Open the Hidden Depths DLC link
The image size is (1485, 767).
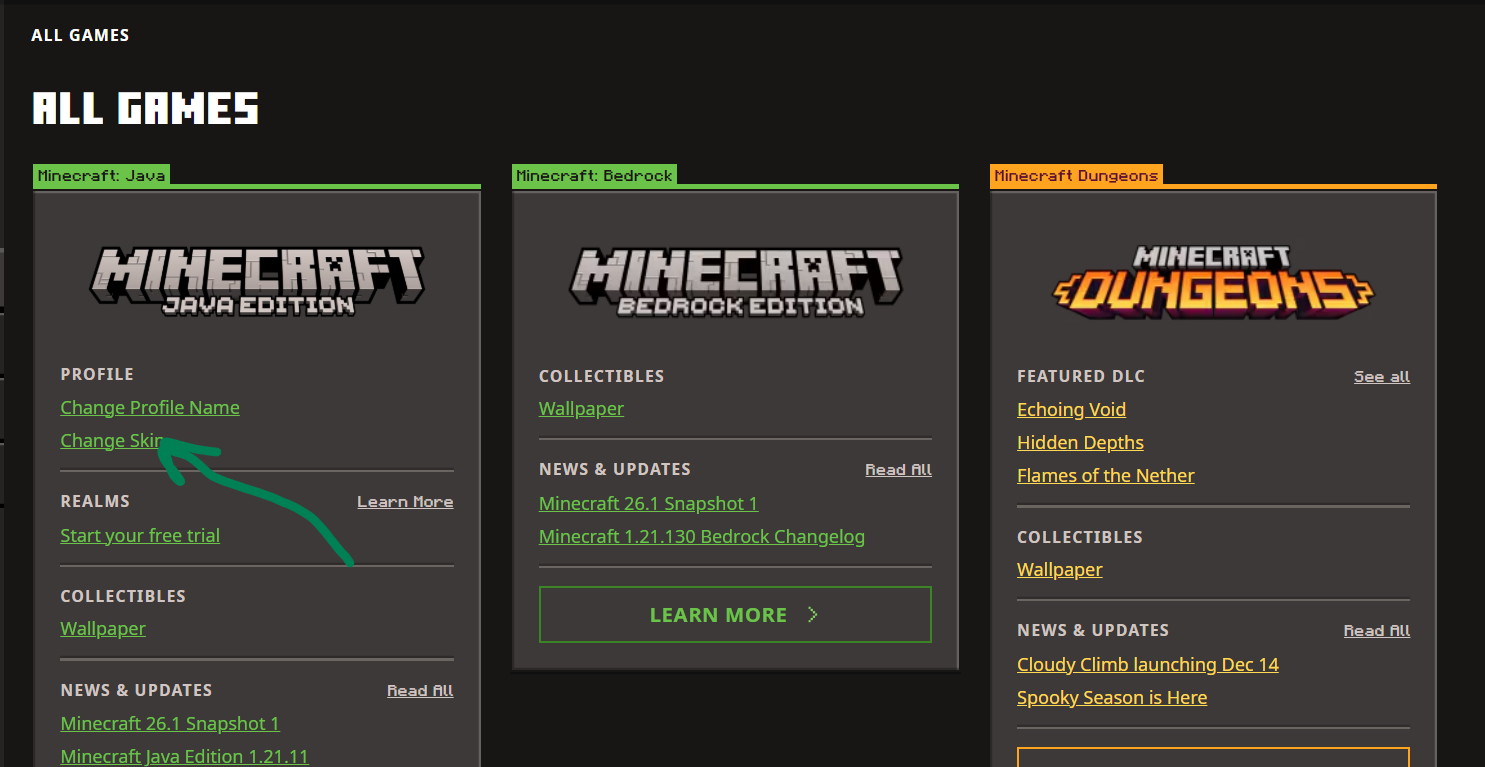click(1080, 443)
